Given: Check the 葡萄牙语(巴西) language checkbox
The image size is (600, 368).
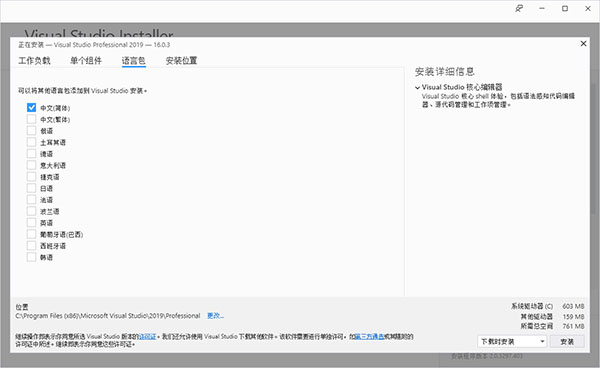Looking at the screenshot, I should coord(31,234).
